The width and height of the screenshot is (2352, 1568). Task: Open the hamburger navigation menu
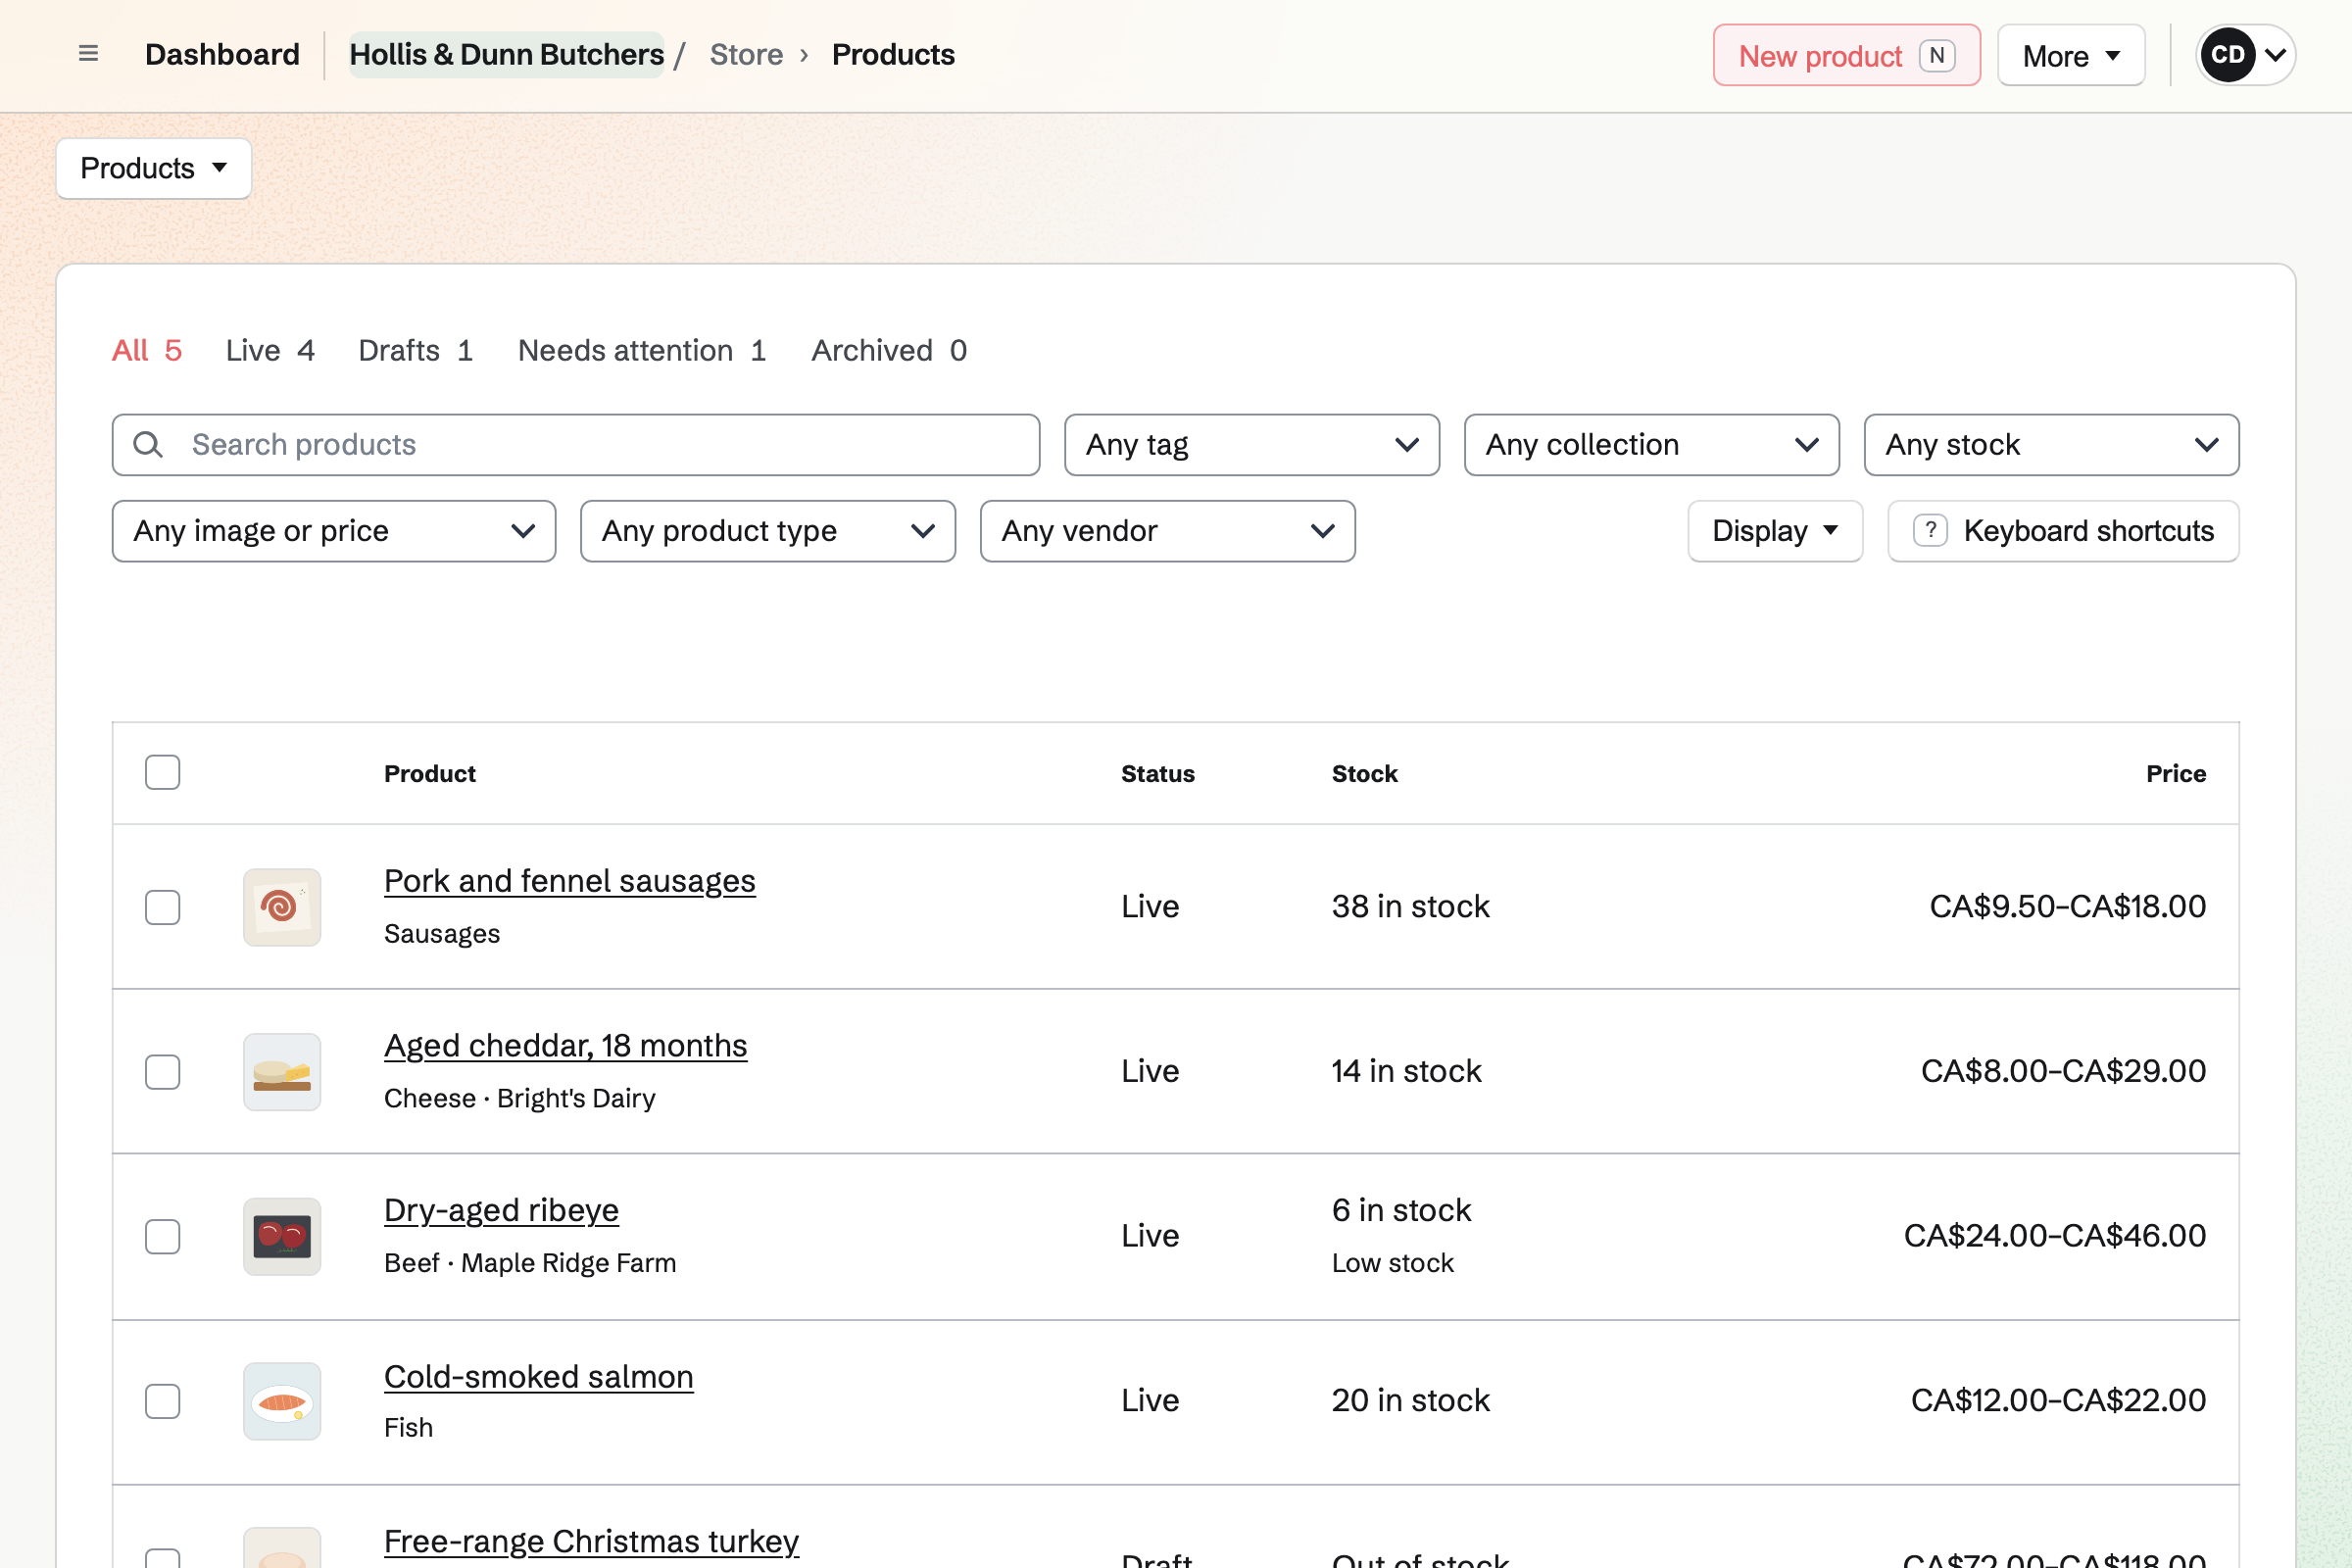point(88,54)
